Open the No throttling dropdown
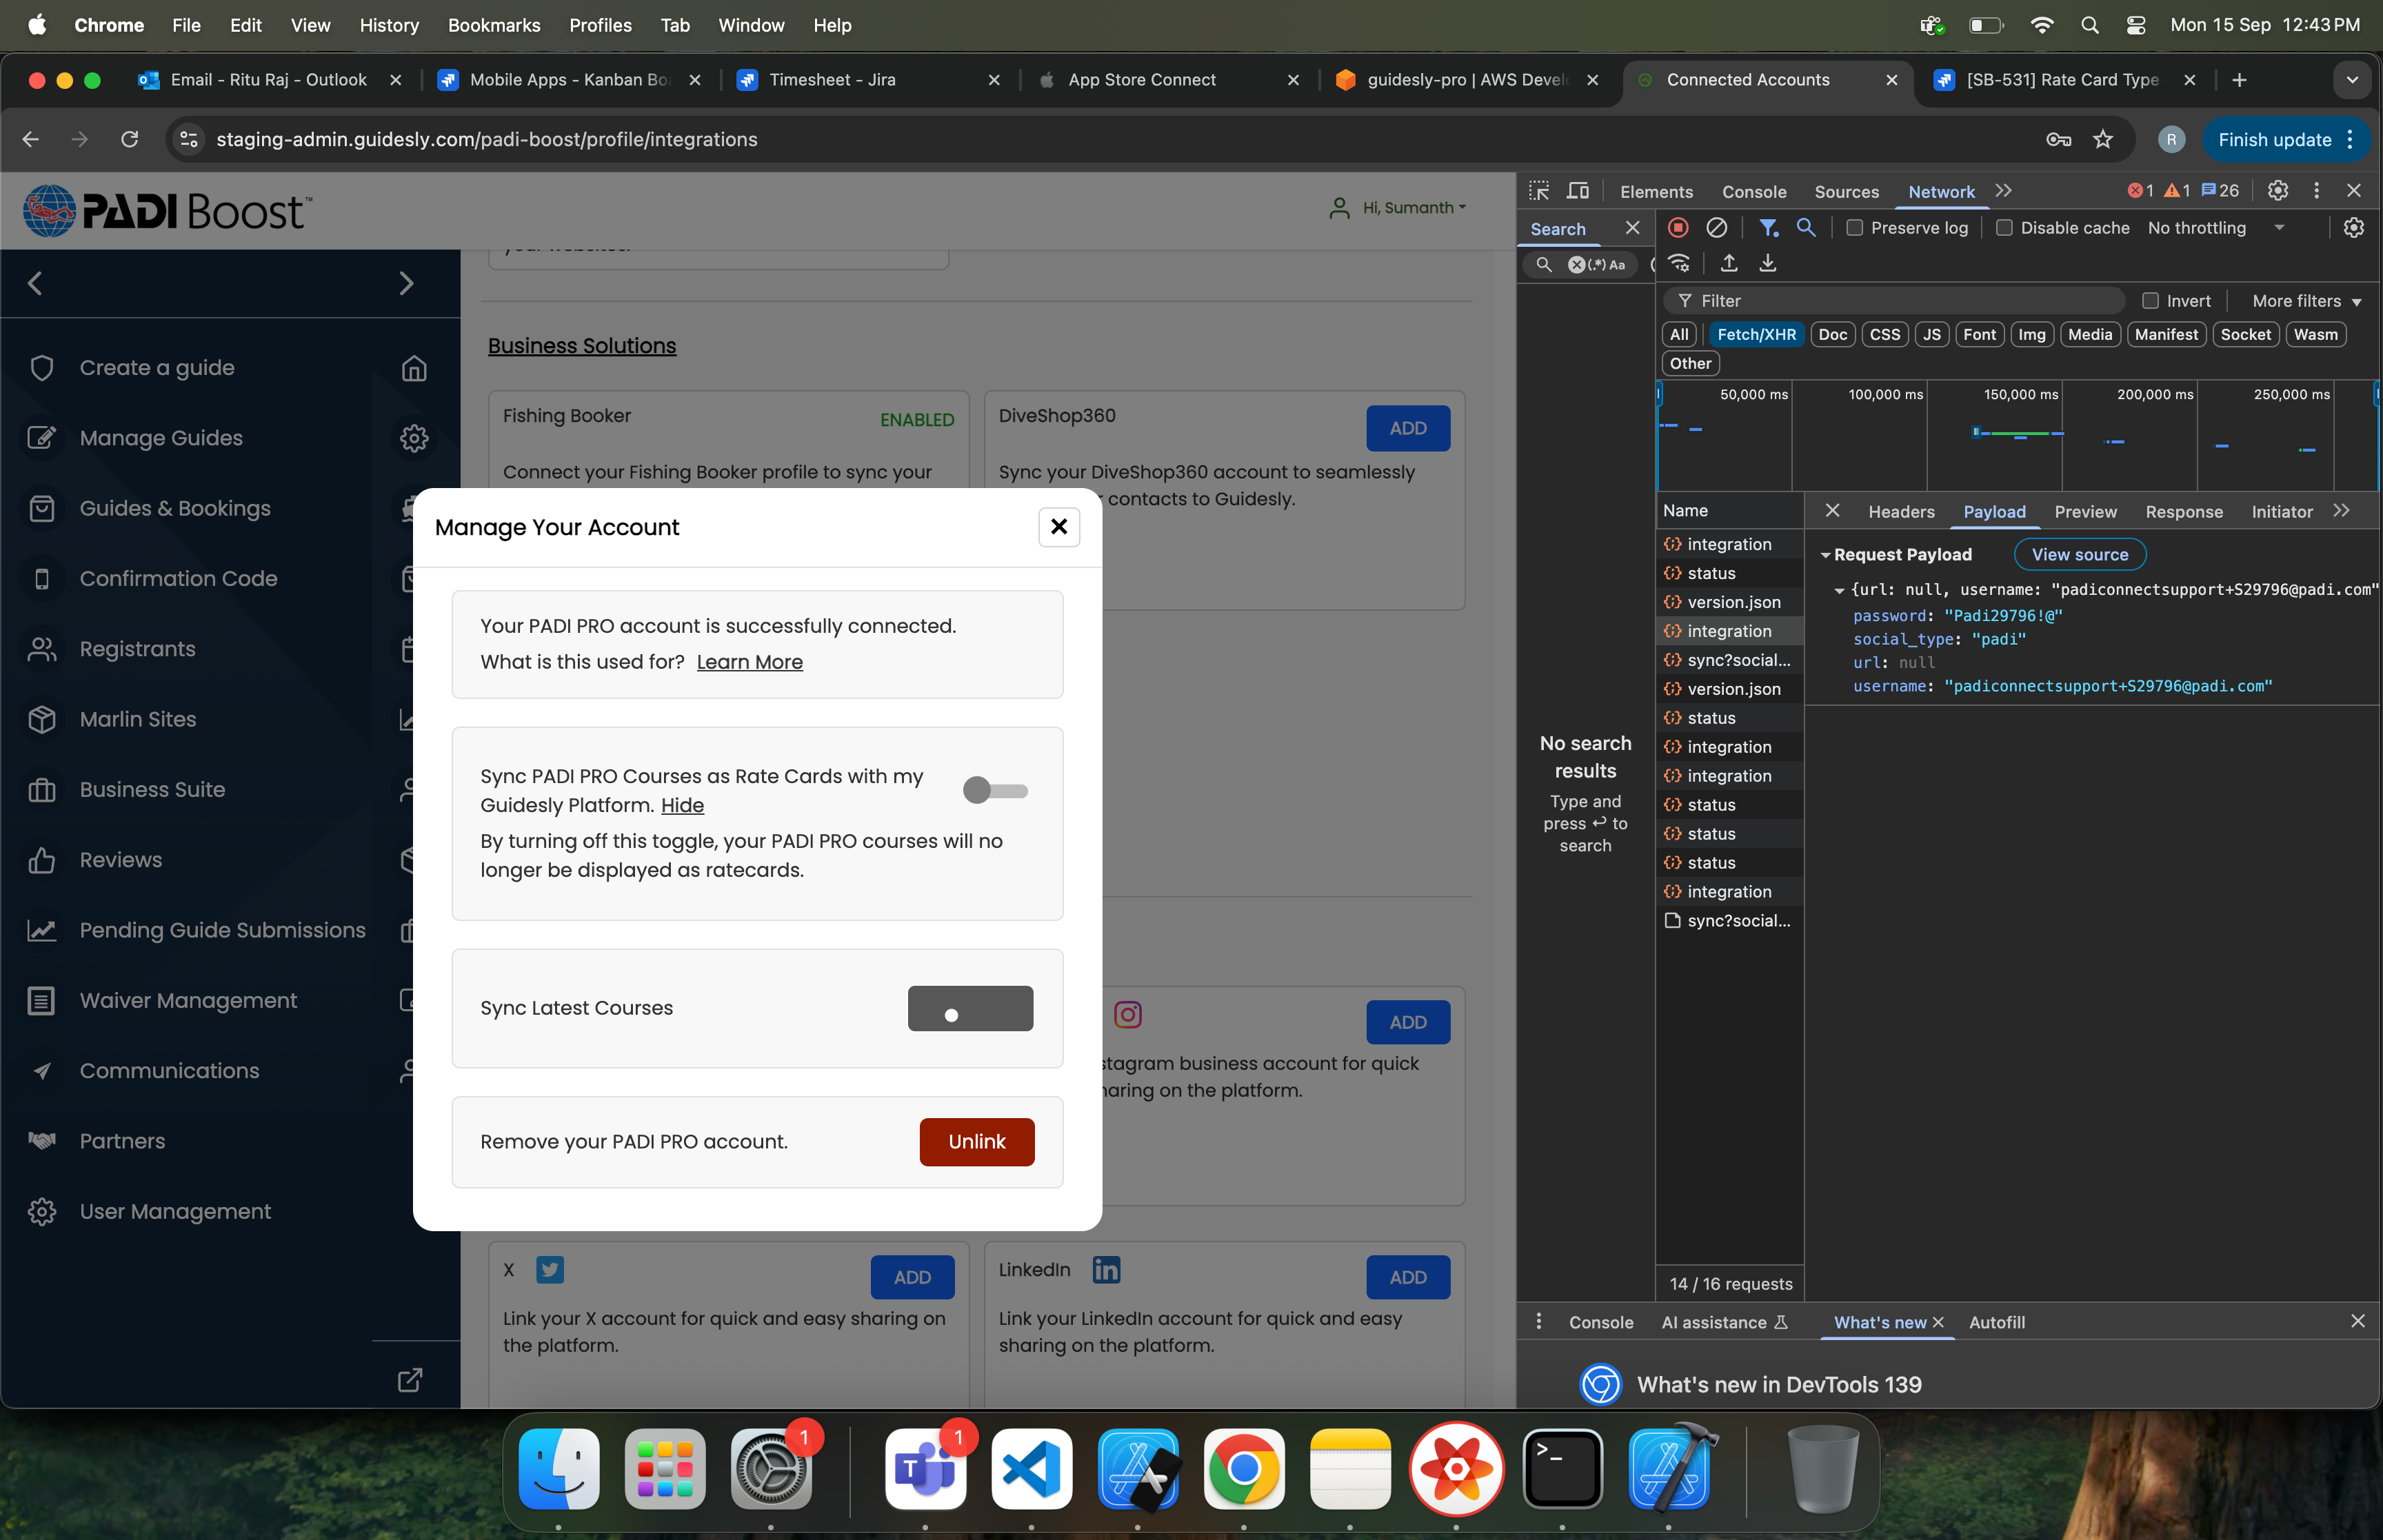 pyautogui.click(x=2215, y=228)
